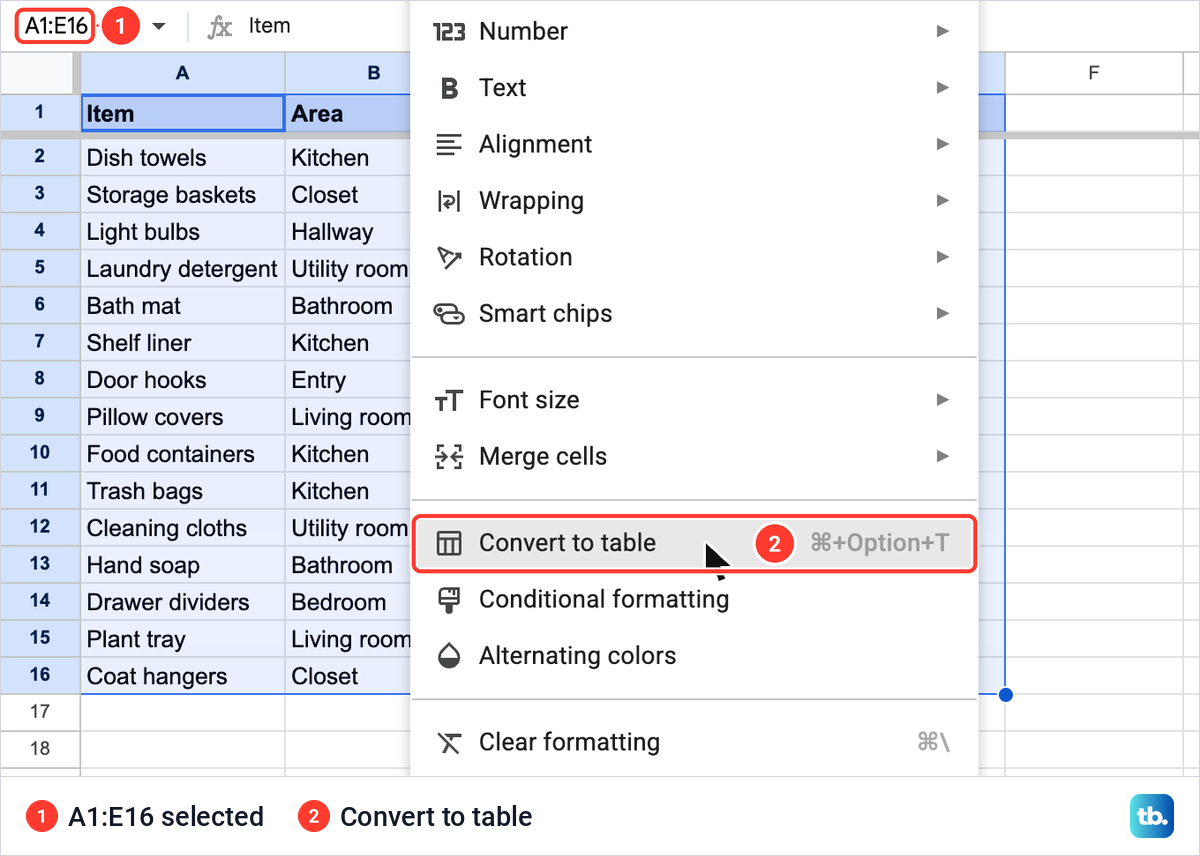Click the Alignment lines icon

(449, 144)
